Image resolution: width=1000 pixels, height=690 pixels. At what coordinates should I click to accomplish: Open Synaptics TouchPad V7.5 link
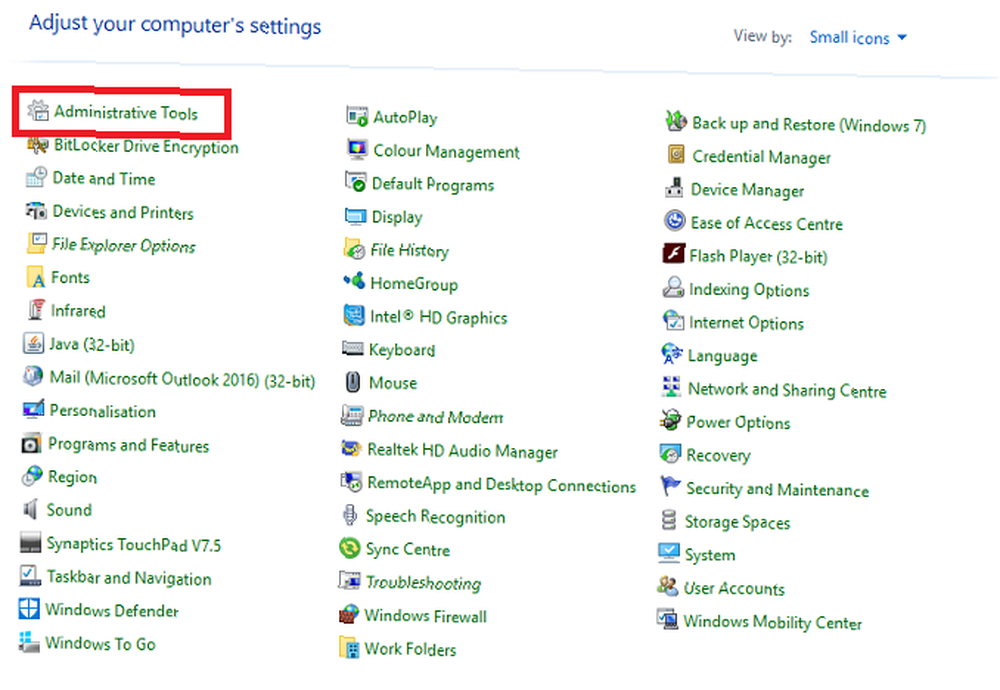pyautogui.click(x=134, y=544)
